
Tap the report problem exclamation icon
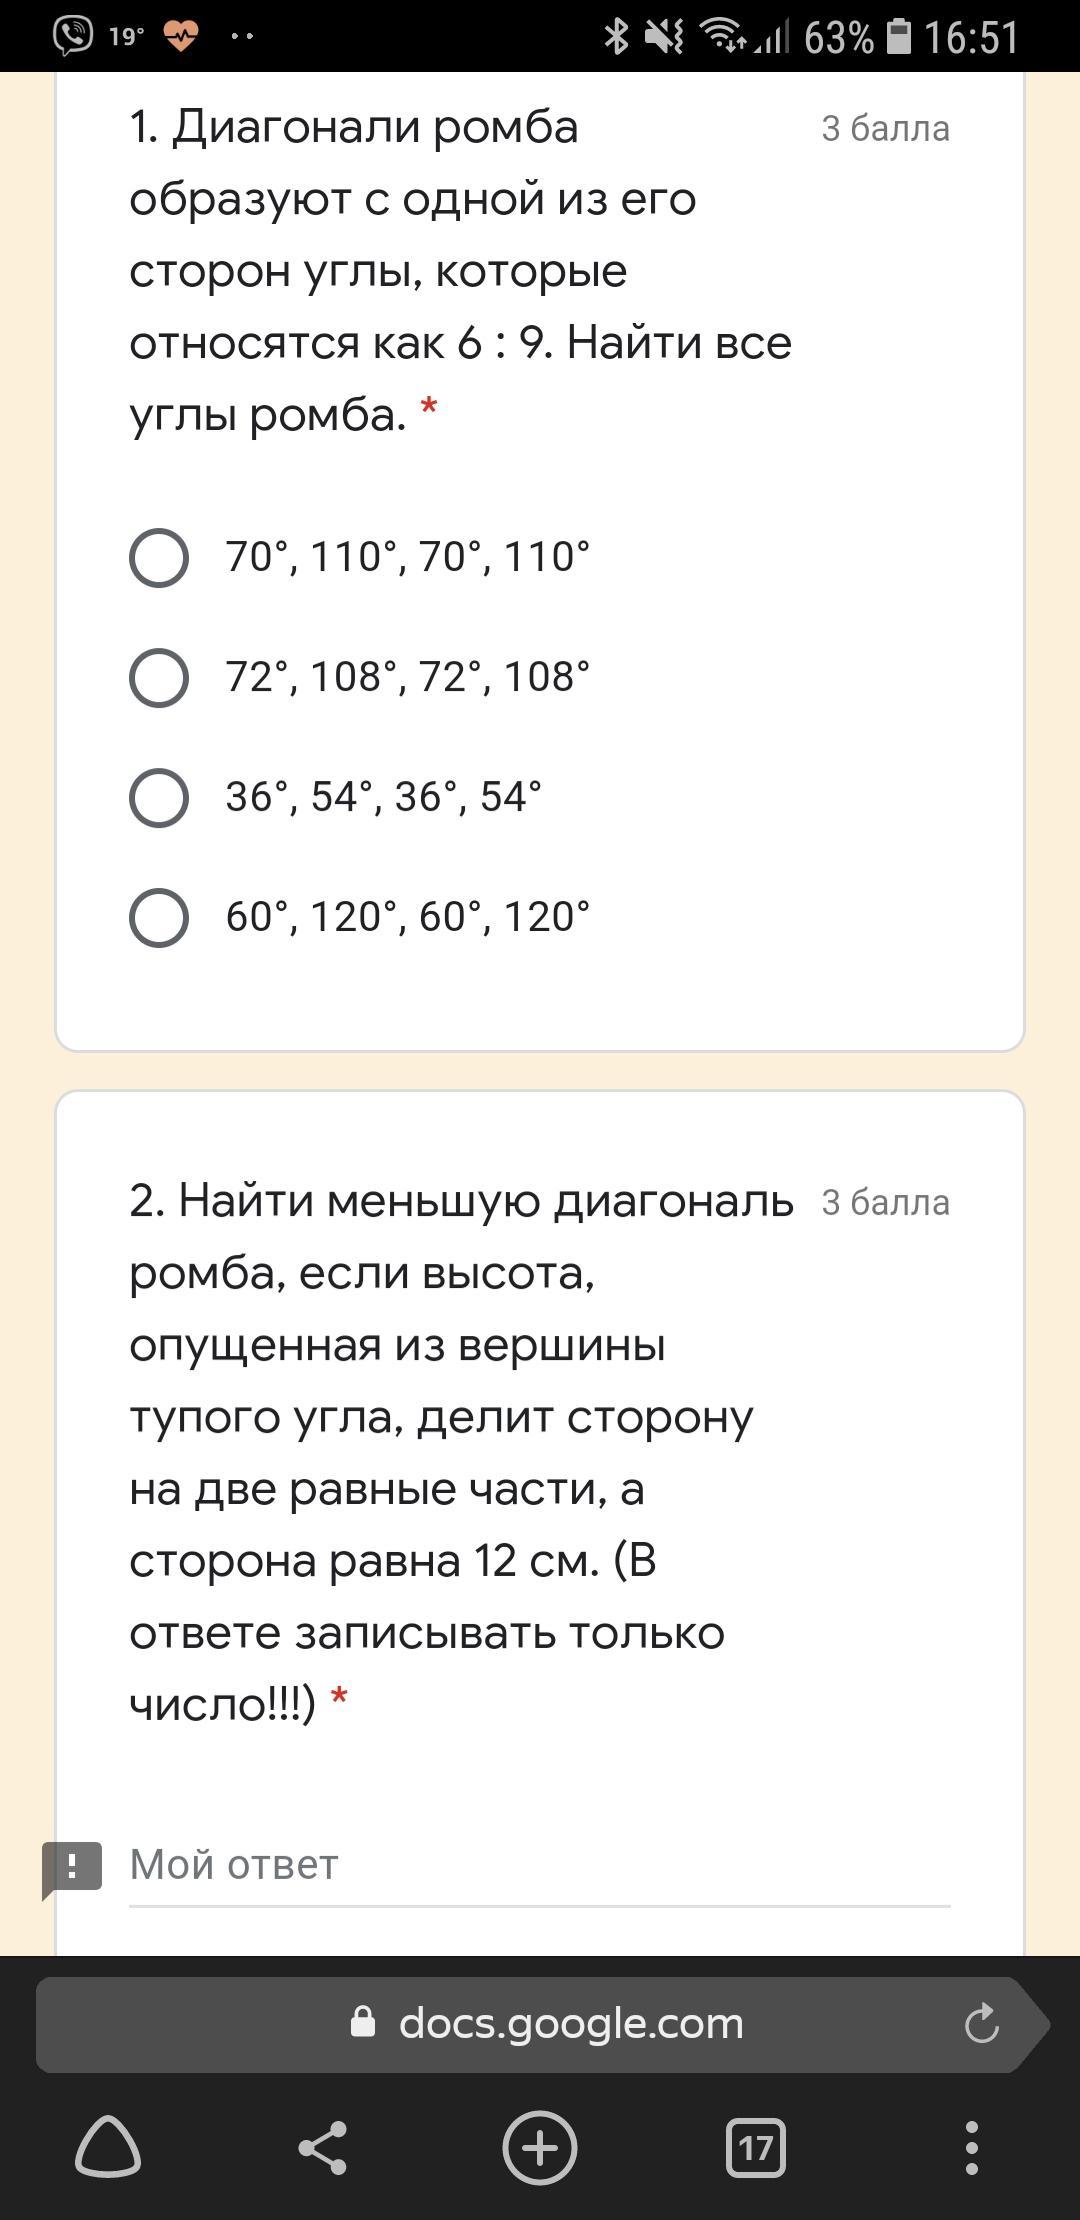(x=72, y=1868)
